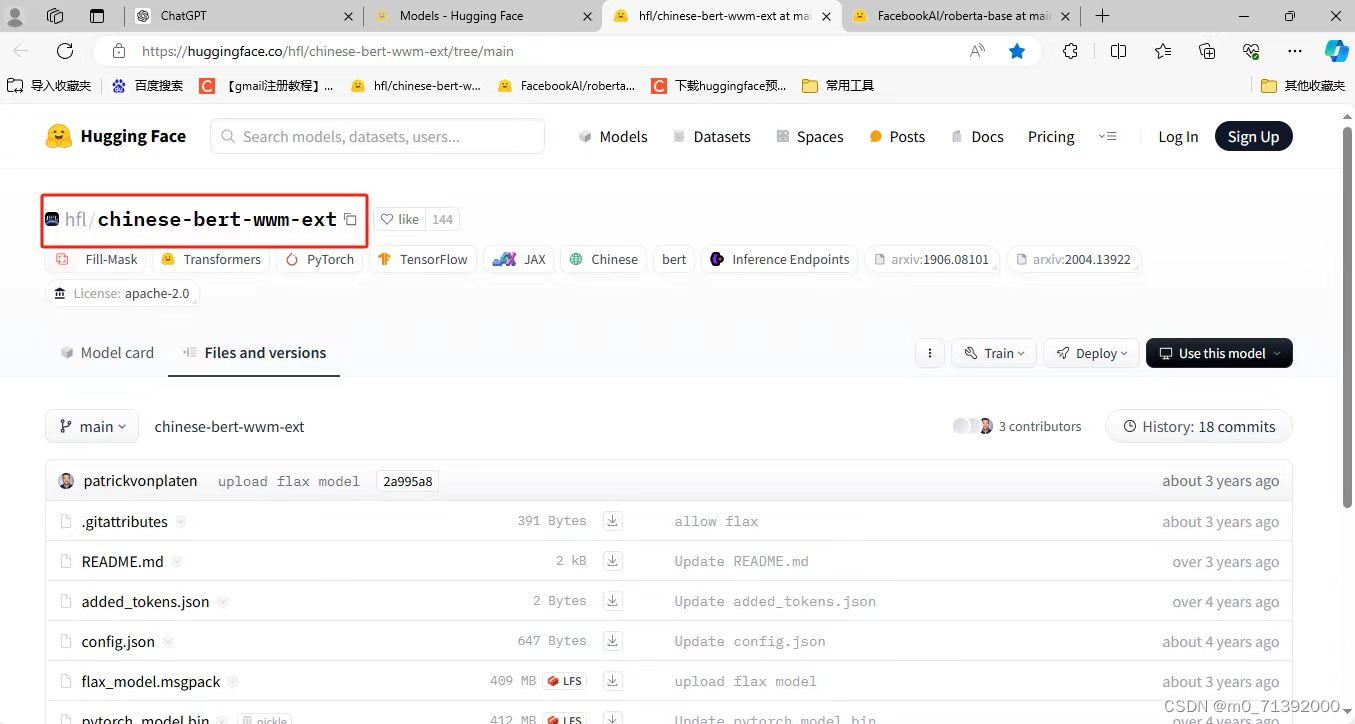Download the .gitattributes file
The height and width of the screenshot is (724, 1355).
click(612, 521)
